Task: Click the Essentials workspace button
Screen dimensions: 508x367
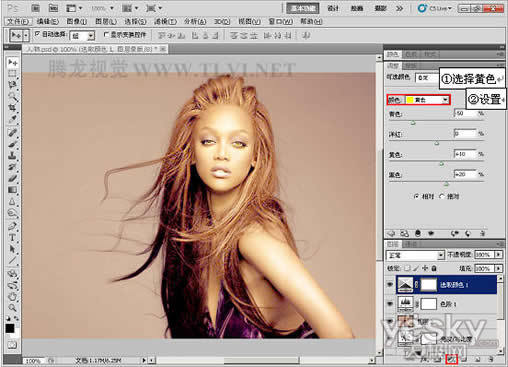Action: coord(303,8)
